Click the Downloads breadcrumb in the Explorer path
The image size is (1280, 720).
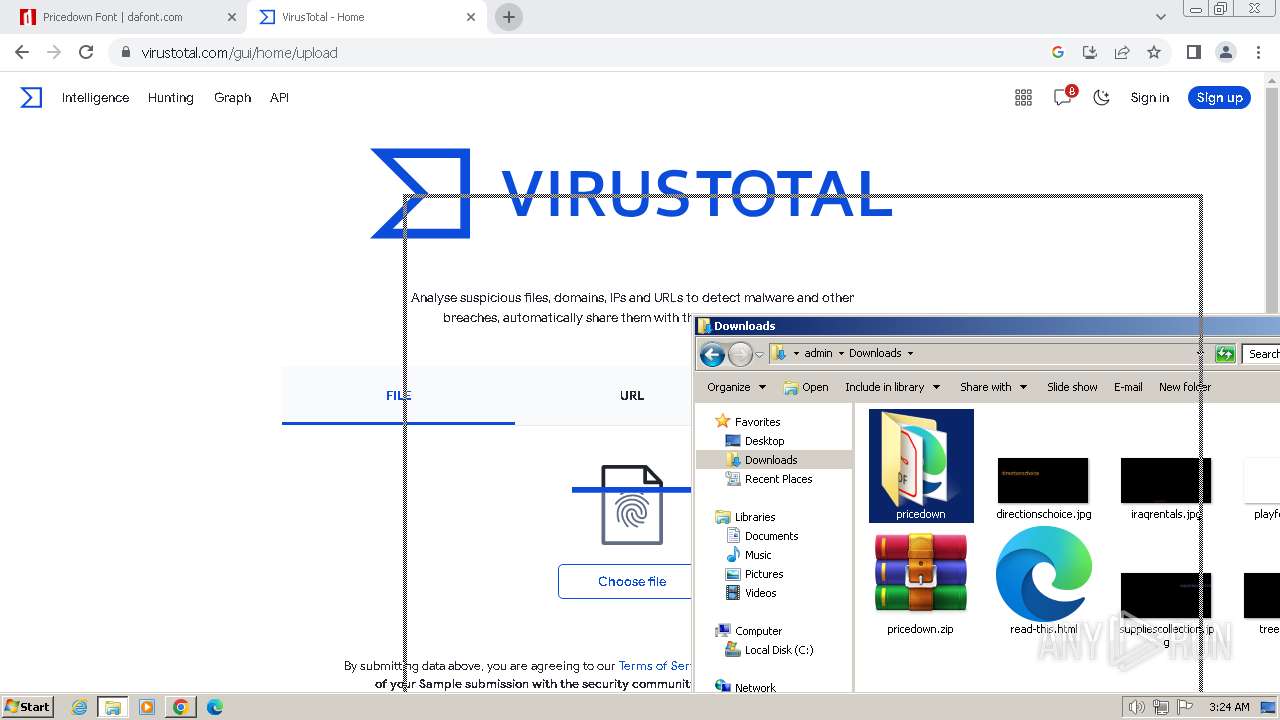click(x=875, y=353)
